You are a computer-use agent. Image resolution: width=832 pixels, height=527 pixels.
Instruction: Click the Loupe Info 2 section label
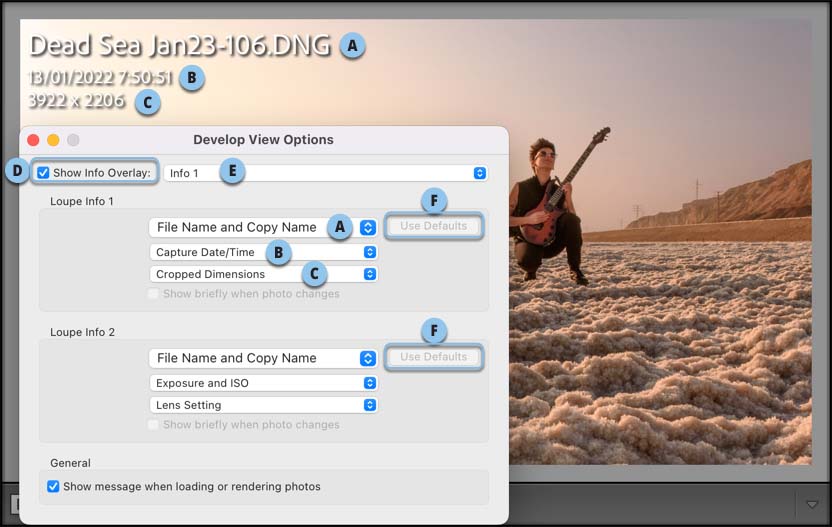pyautogui.click(x=82, y=332)
